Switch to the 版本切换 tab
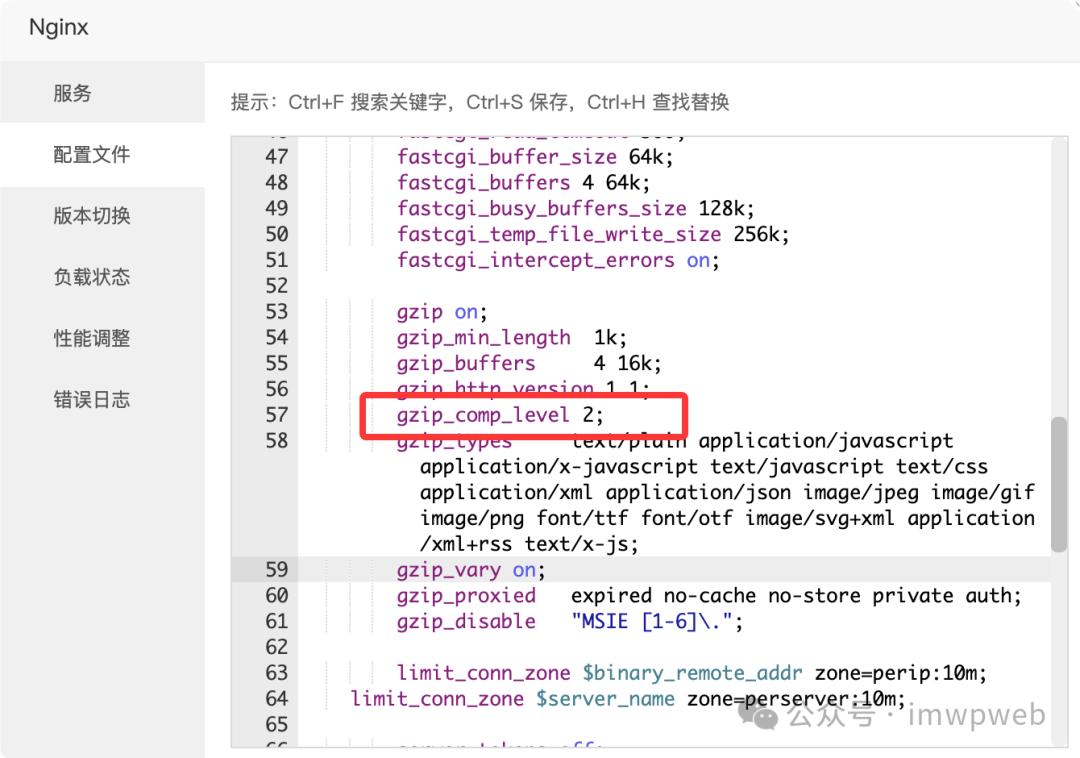1080x758 pixels. tap(92, 216)
